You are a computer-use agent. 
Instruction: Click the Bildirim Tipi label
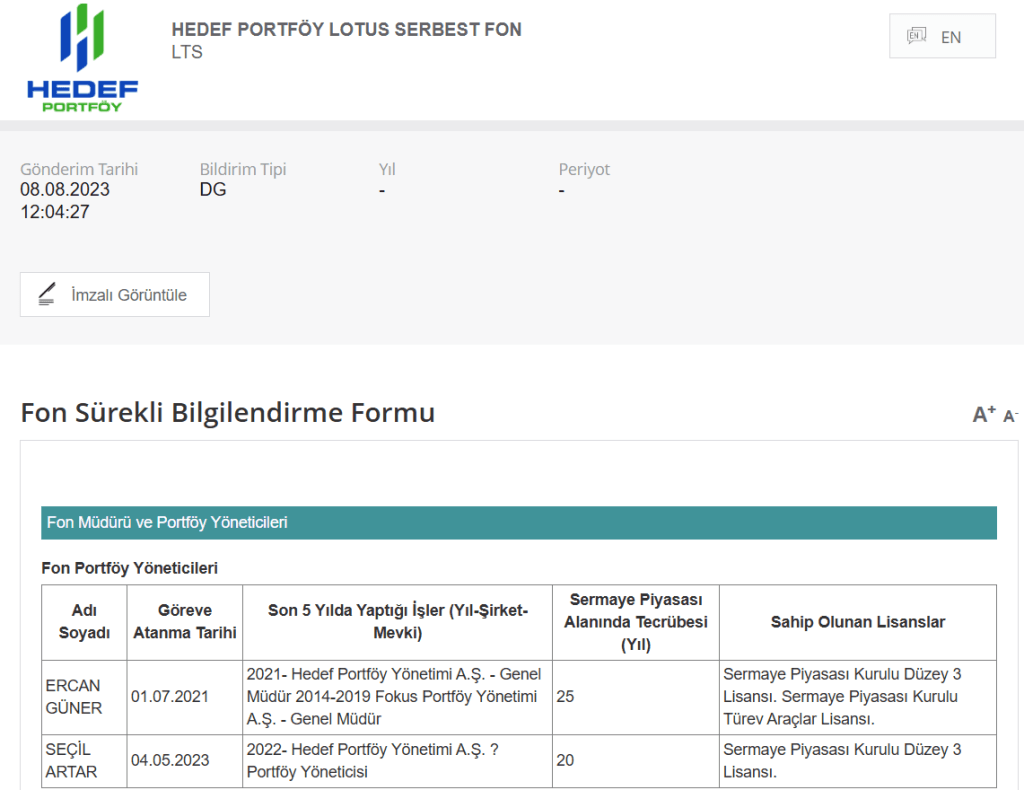(243, 169)
